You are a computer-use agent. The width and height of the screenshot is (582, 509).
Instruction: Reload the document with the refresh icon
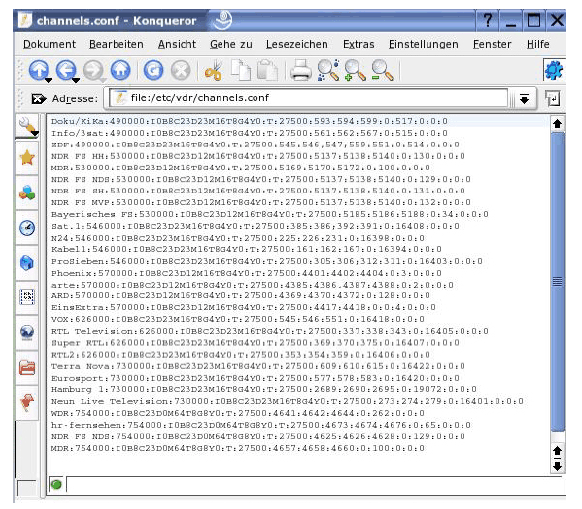coord(153,70)
